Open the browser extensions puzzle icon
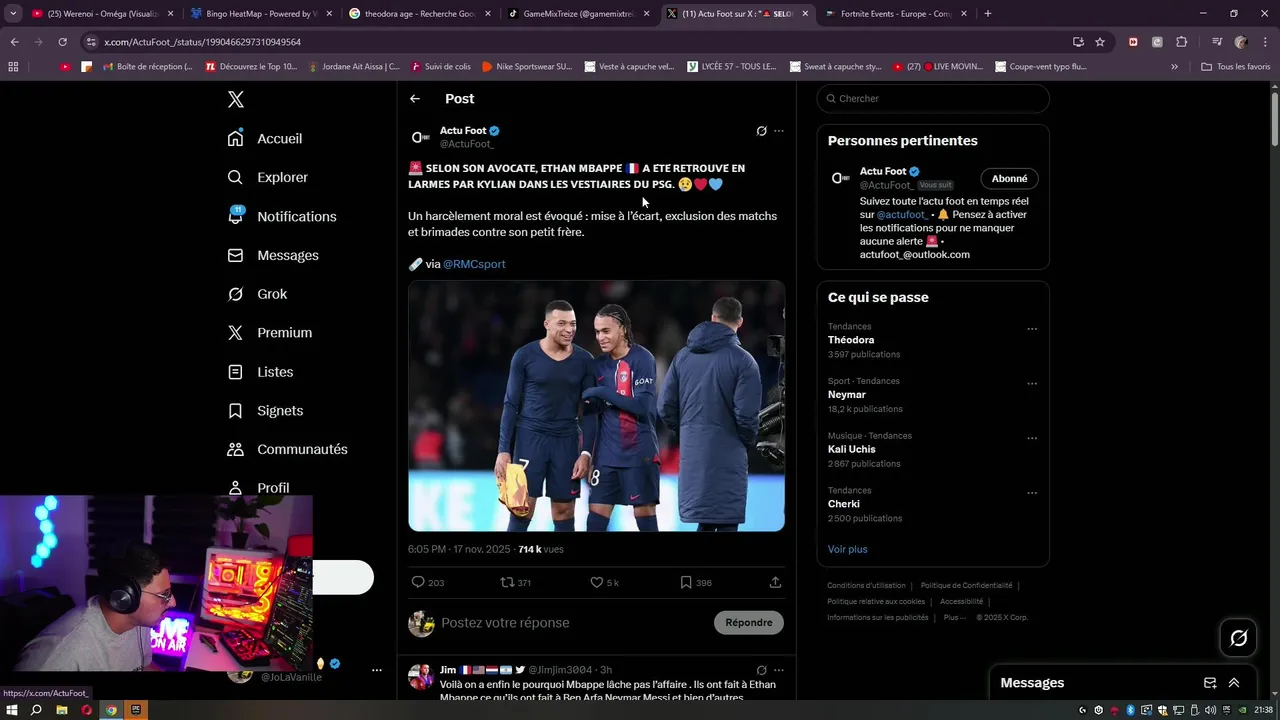This screenshot has height=720, width=1280. pyautogui.click(x=1181, y=42)
